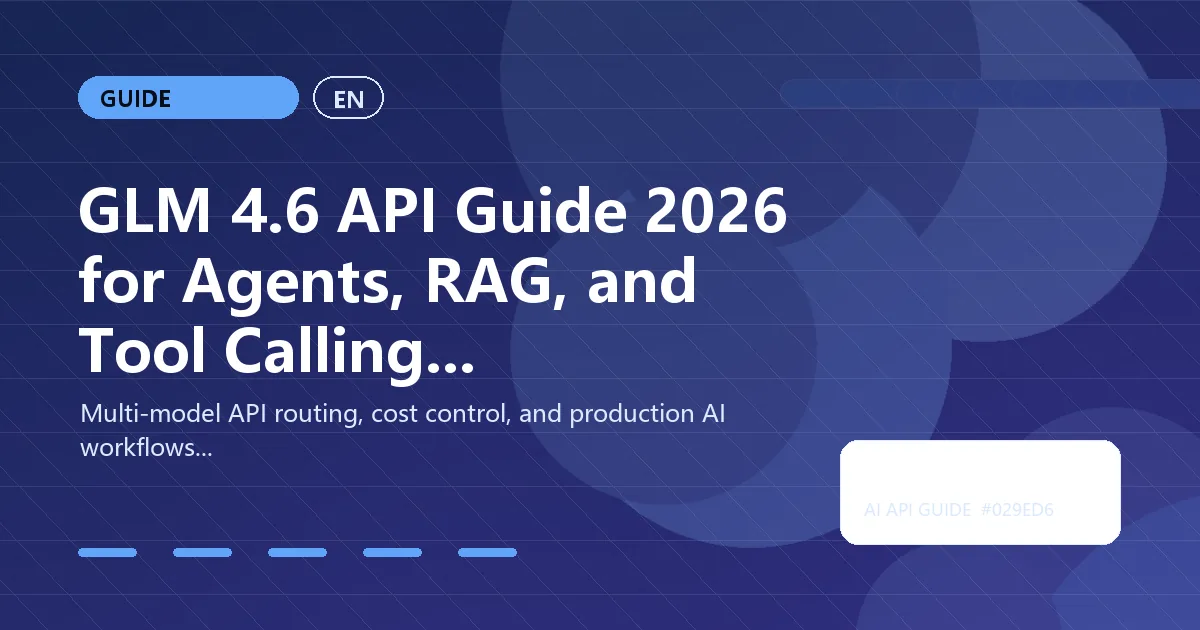Click the middle blue dash indicator

(x=297, y=551)
